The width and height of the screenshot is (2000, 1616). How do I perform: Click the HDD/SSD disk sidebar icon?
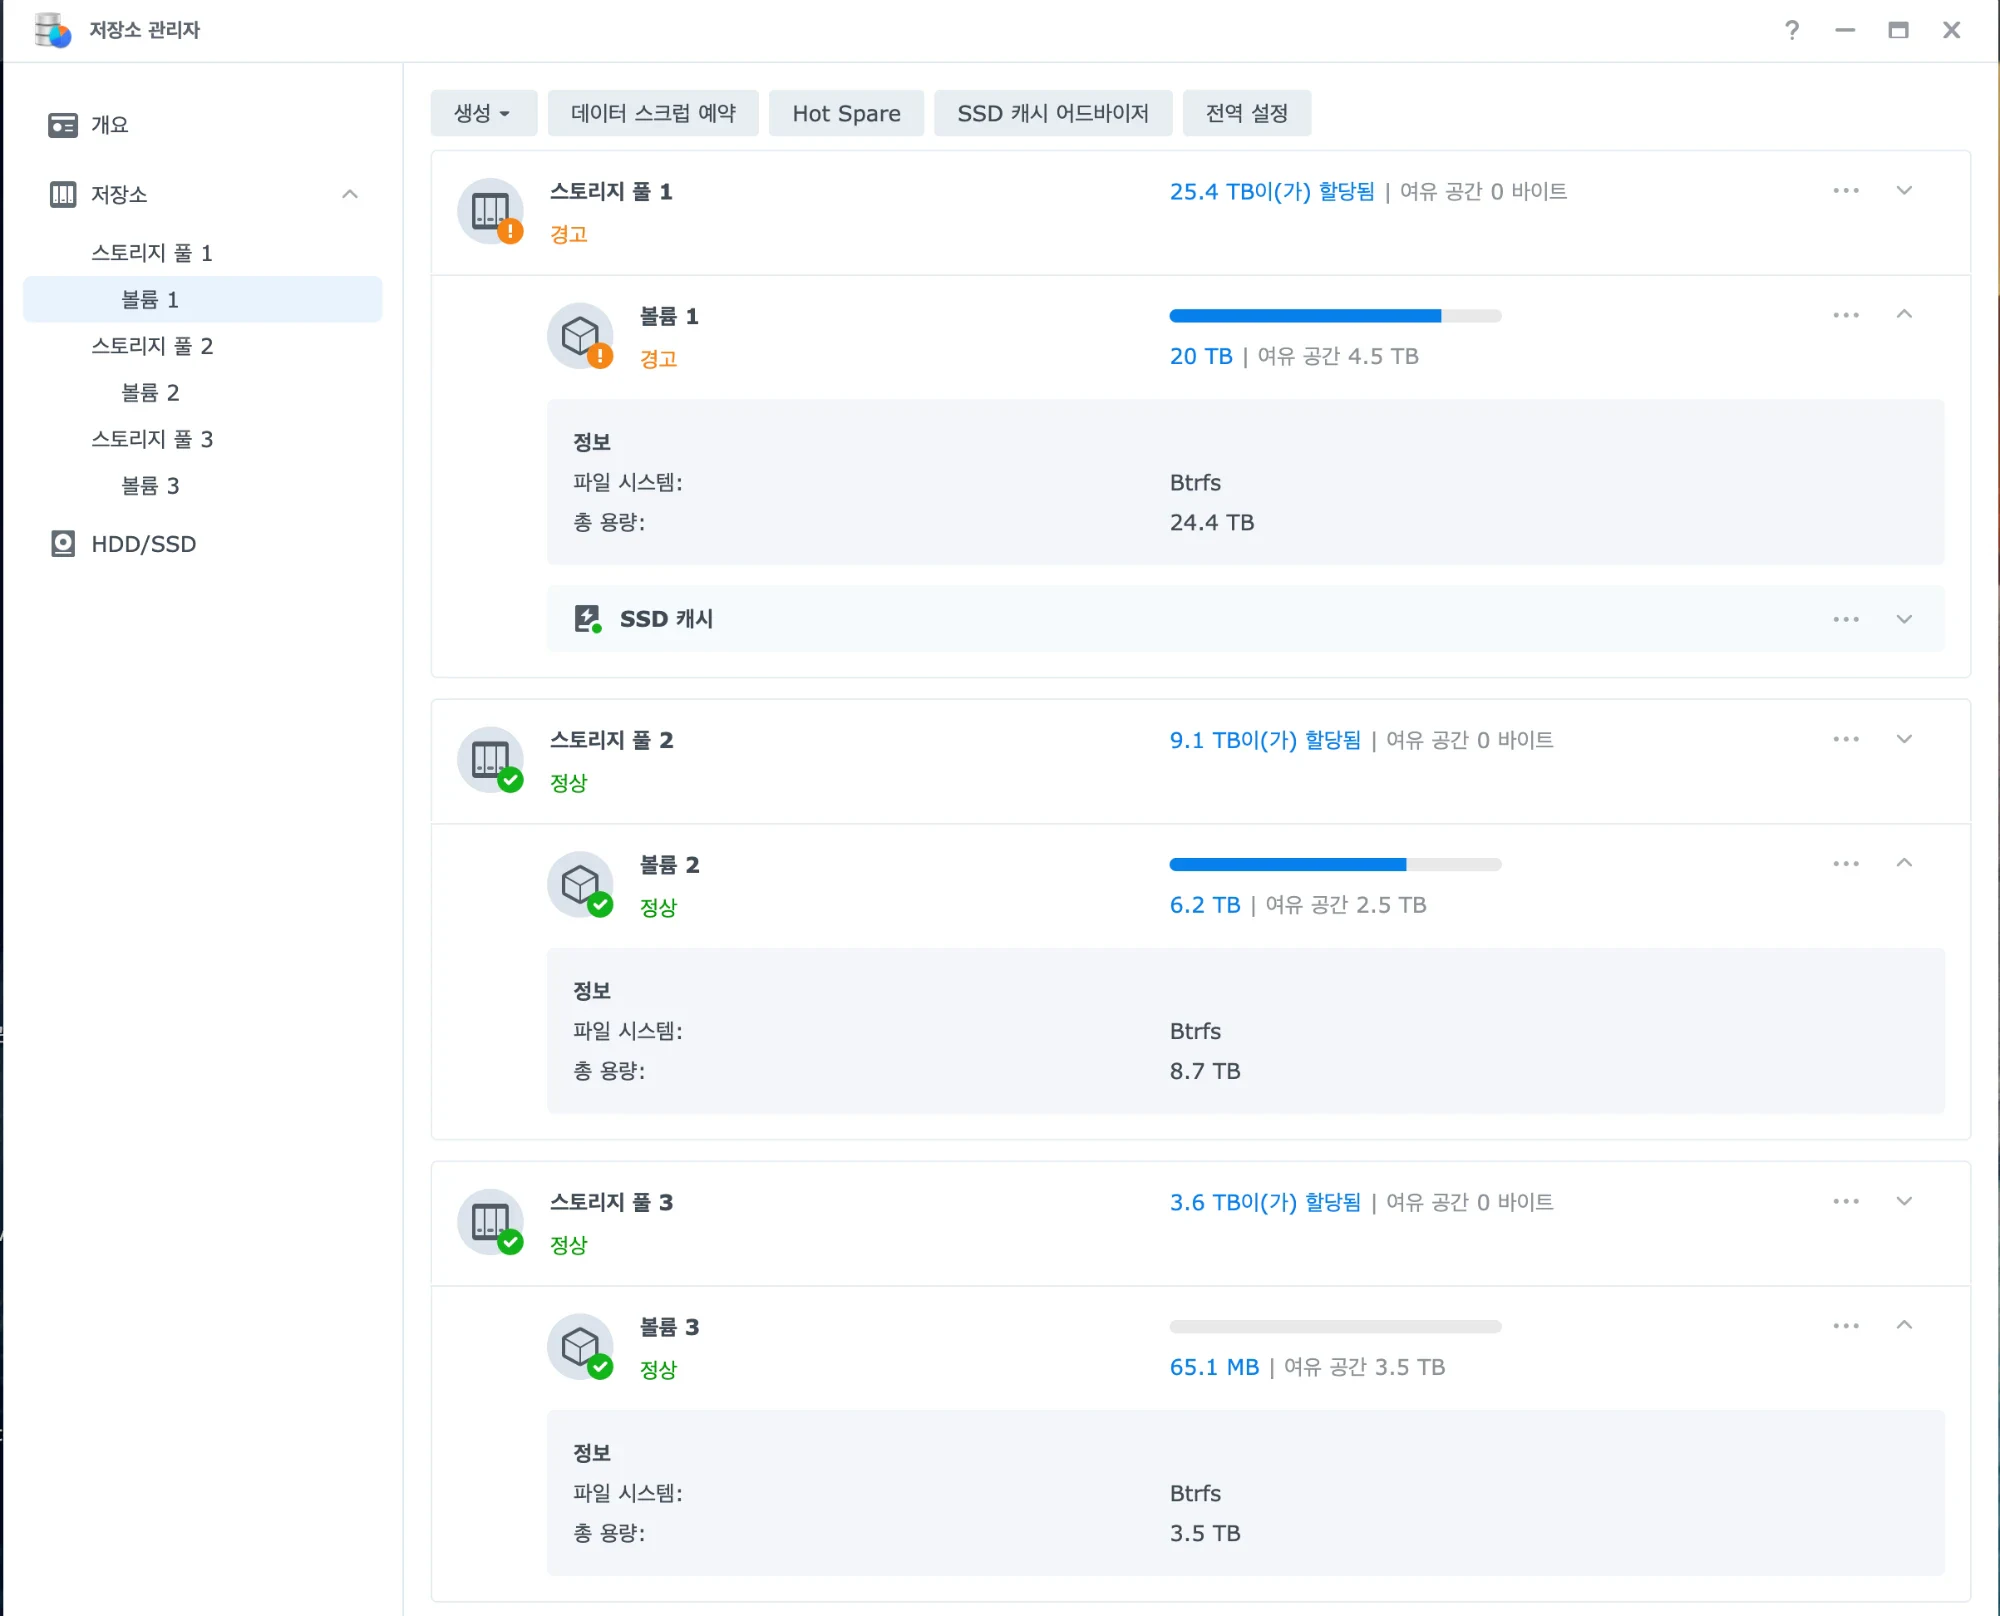63,544
